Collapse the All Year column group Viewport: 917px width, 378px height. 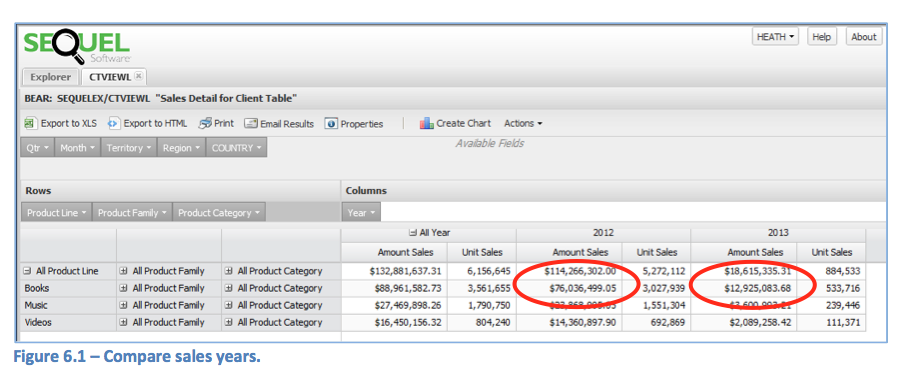pos(413,232)
